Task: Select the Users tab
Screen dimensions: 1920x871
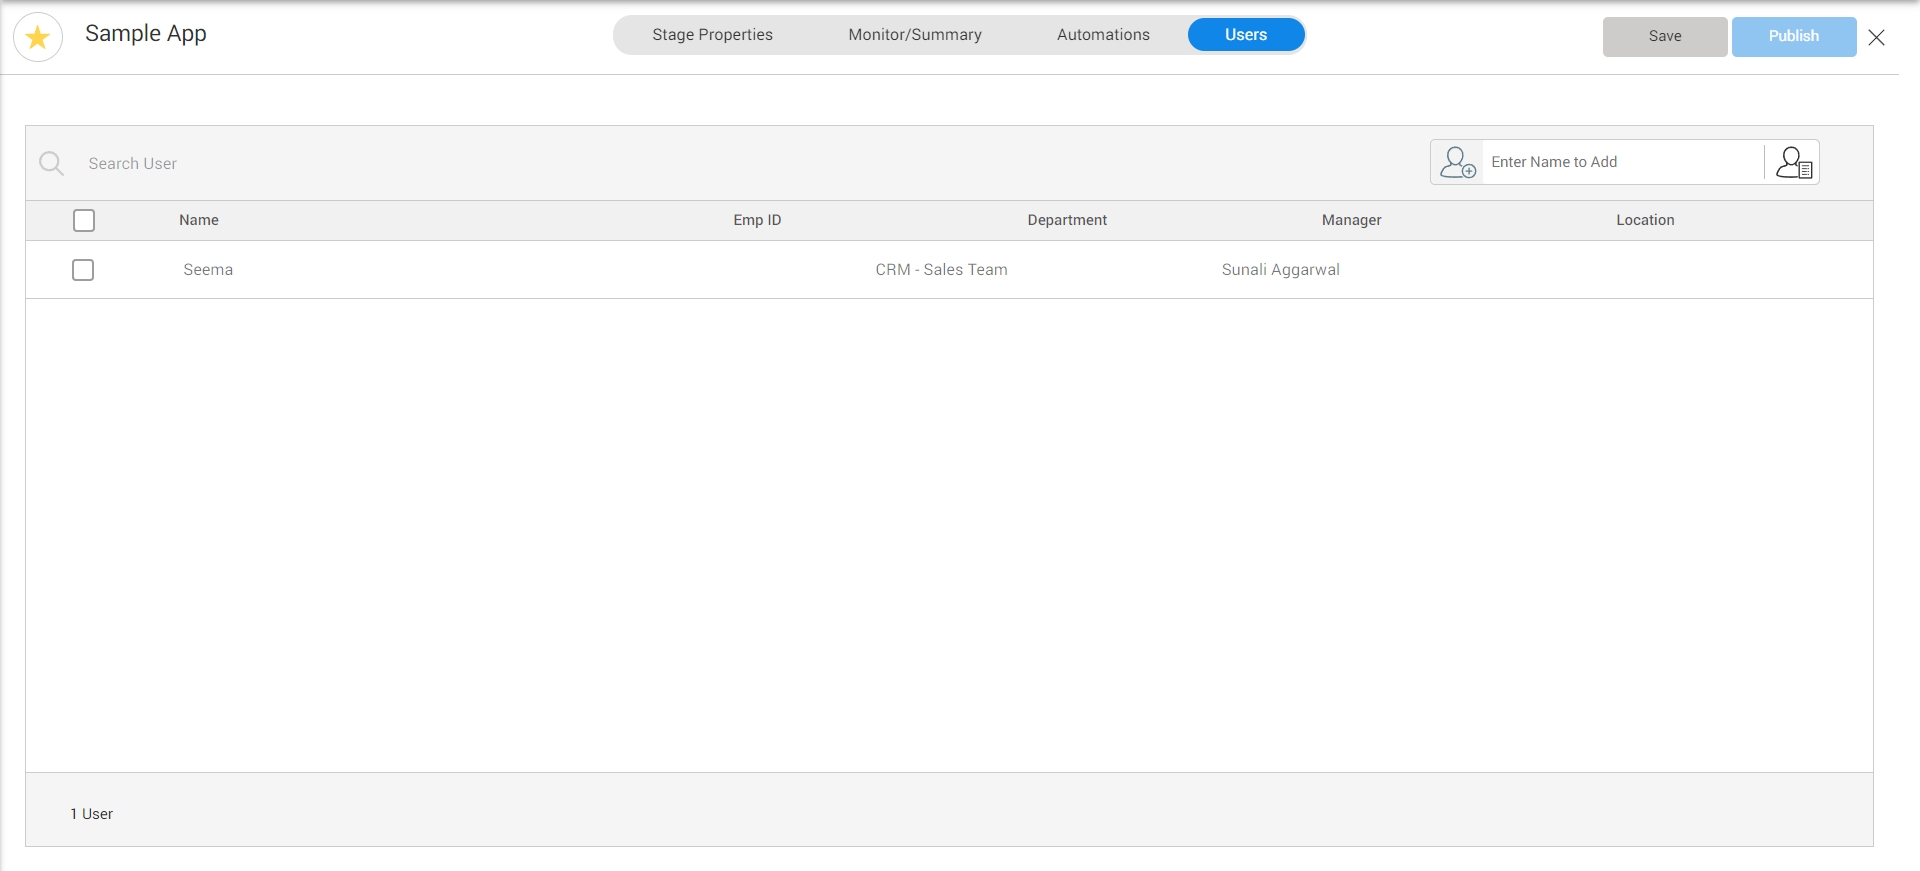Action: pyautogui.click(x=1245, y=35)
